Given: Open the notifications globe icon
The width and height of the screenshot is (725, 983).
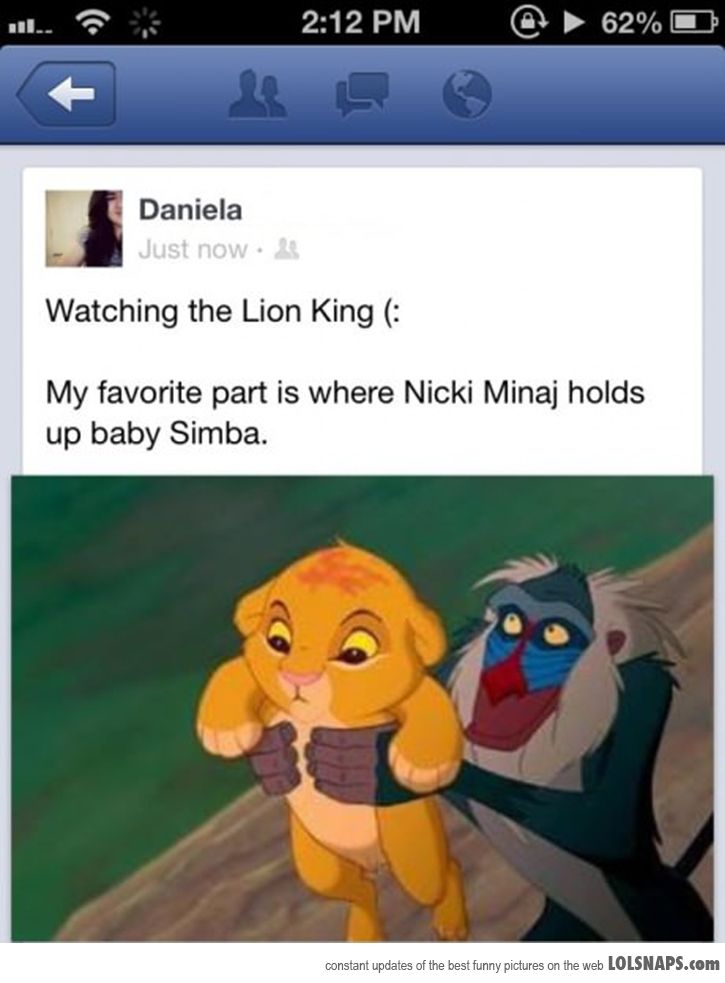Looking at the screenshot, I should coord(467,94).
